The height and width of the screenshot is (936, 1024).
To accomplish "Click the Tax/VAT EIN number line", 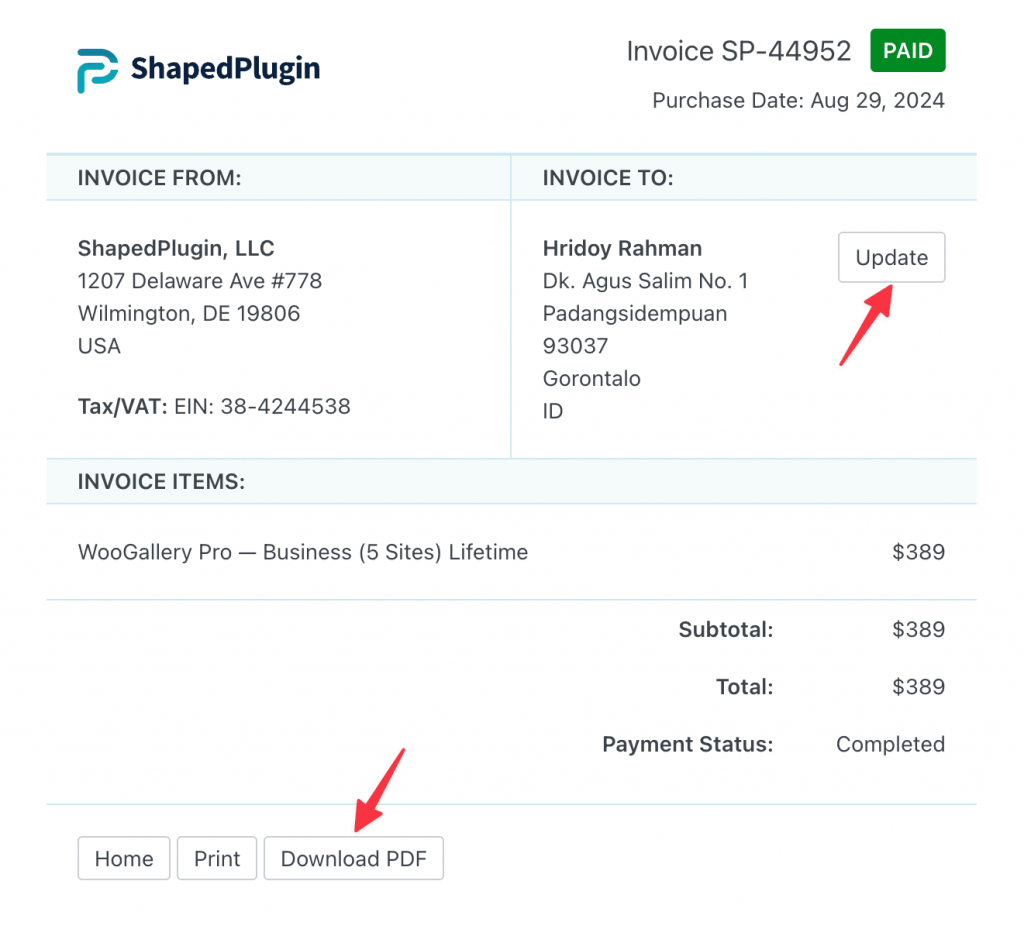I will tap(214, 406).
